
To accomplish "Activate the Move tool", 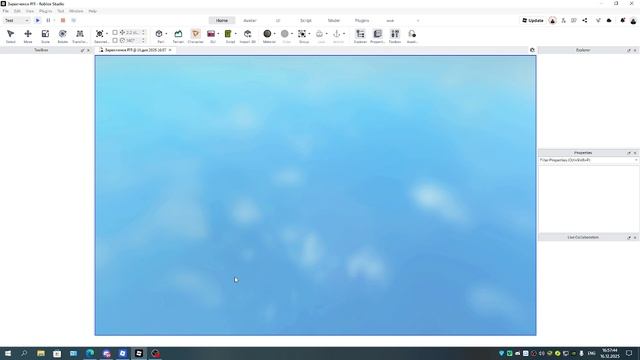I will click(x=28, y=34).
